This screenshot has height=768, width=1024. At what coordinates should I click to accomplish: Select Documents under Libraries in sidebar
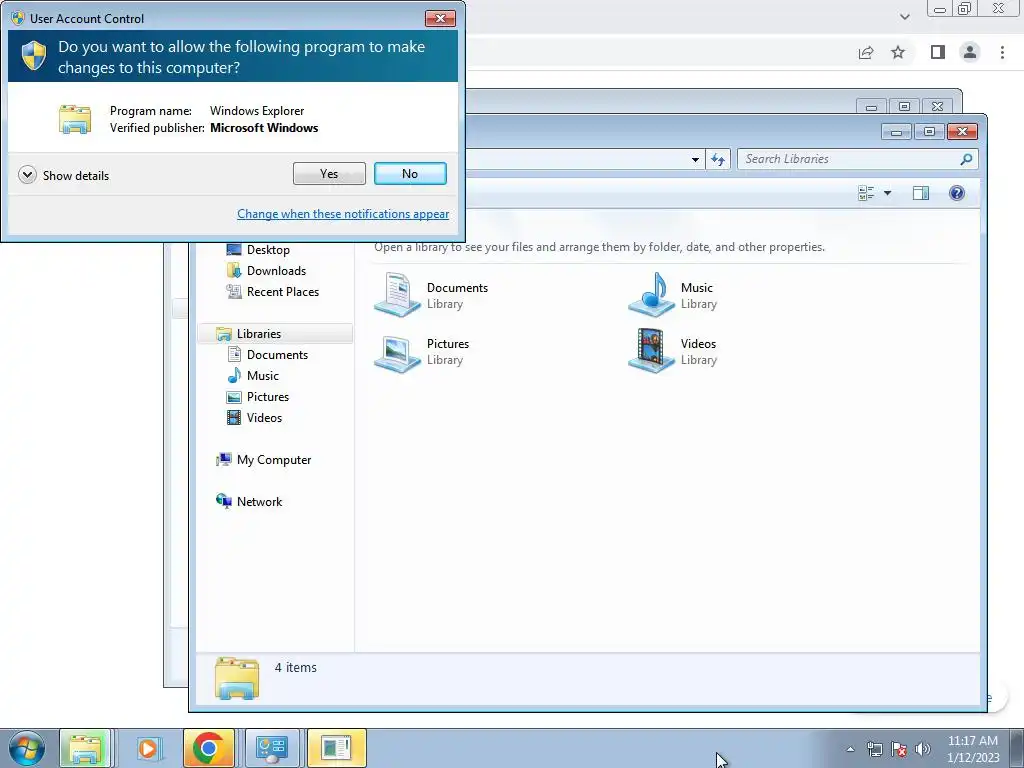coord(277,355)
